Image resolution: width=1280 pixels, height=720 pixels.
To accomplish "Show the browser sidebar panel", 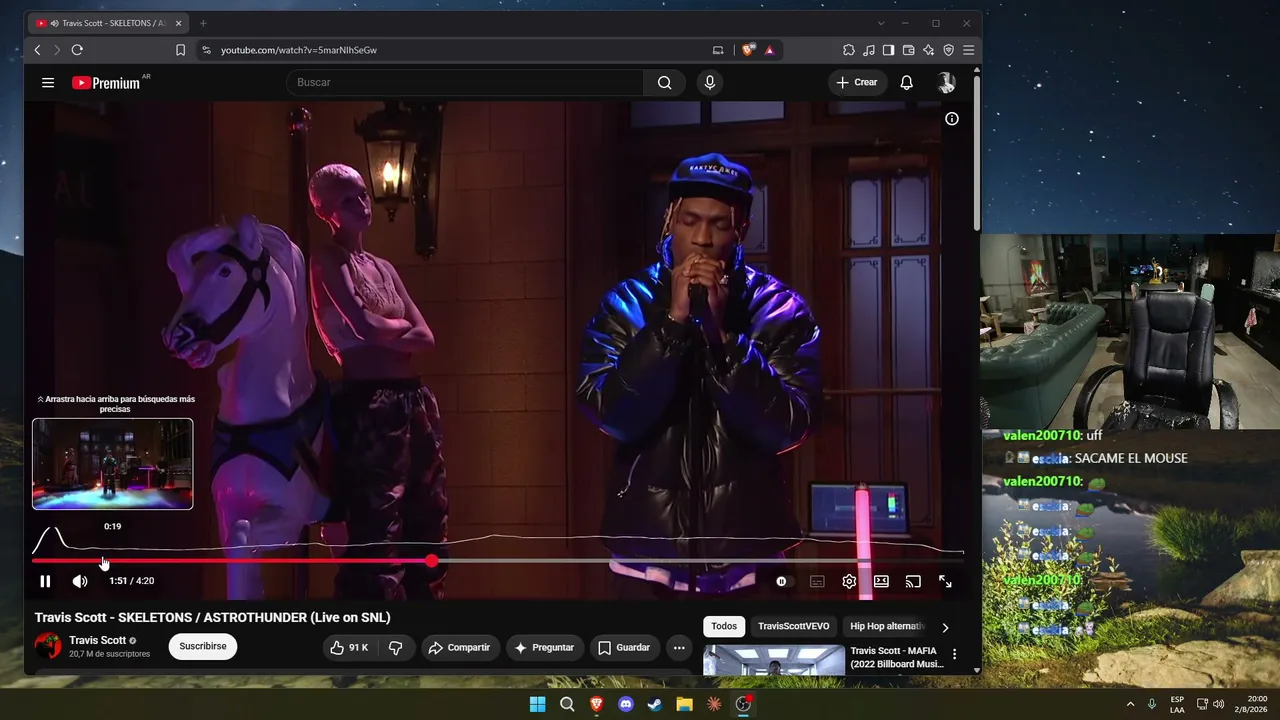I will (x=888, y=50).
